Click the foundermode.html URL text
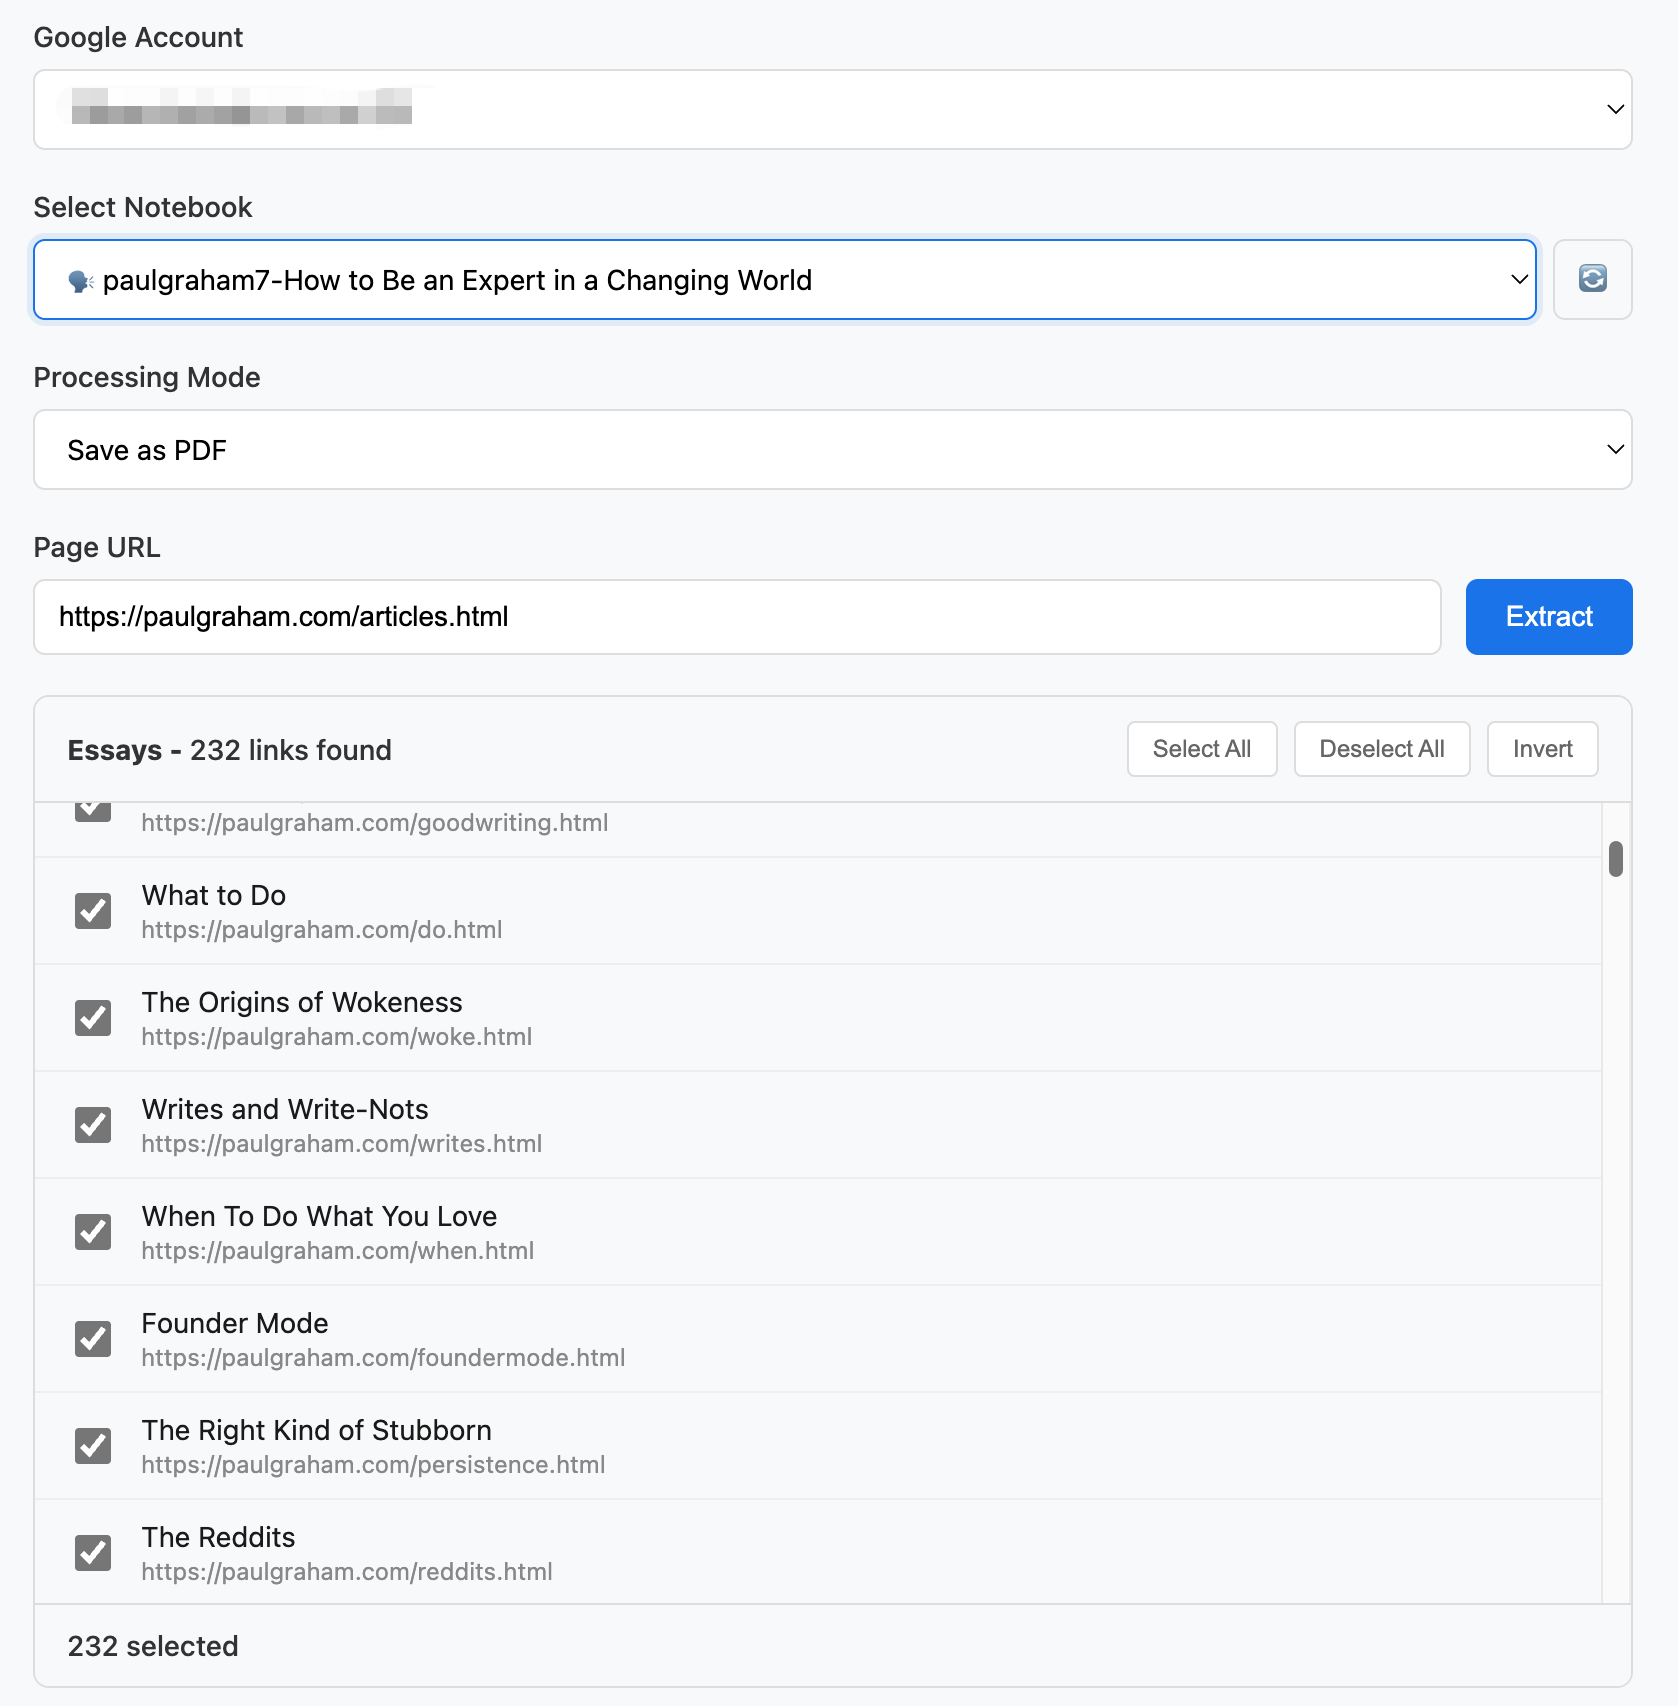Screen dimensions: 1678x1706 [384, 1358]
